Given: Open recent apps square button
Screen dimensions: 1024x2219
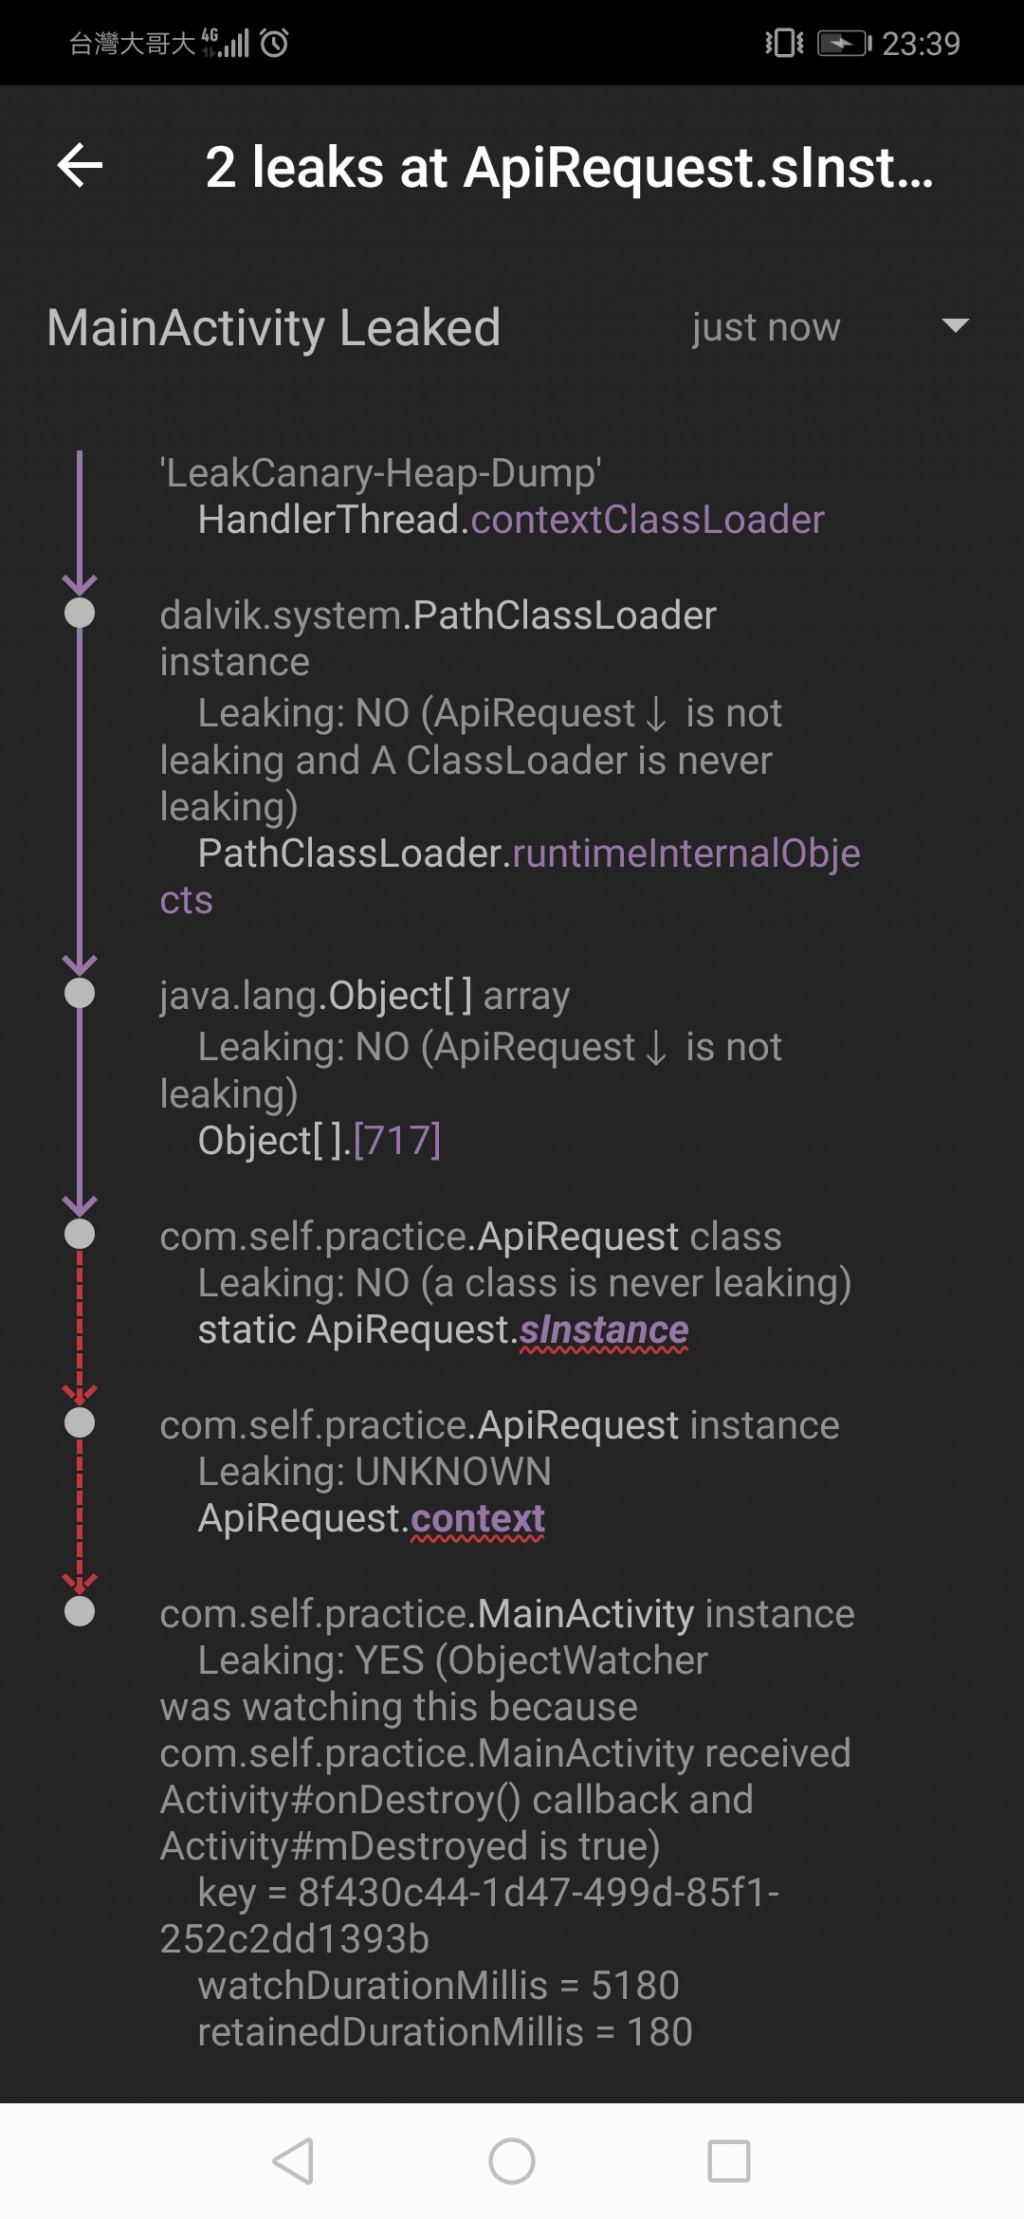Looking at the screenshot, I should (x=729, y=2161).
